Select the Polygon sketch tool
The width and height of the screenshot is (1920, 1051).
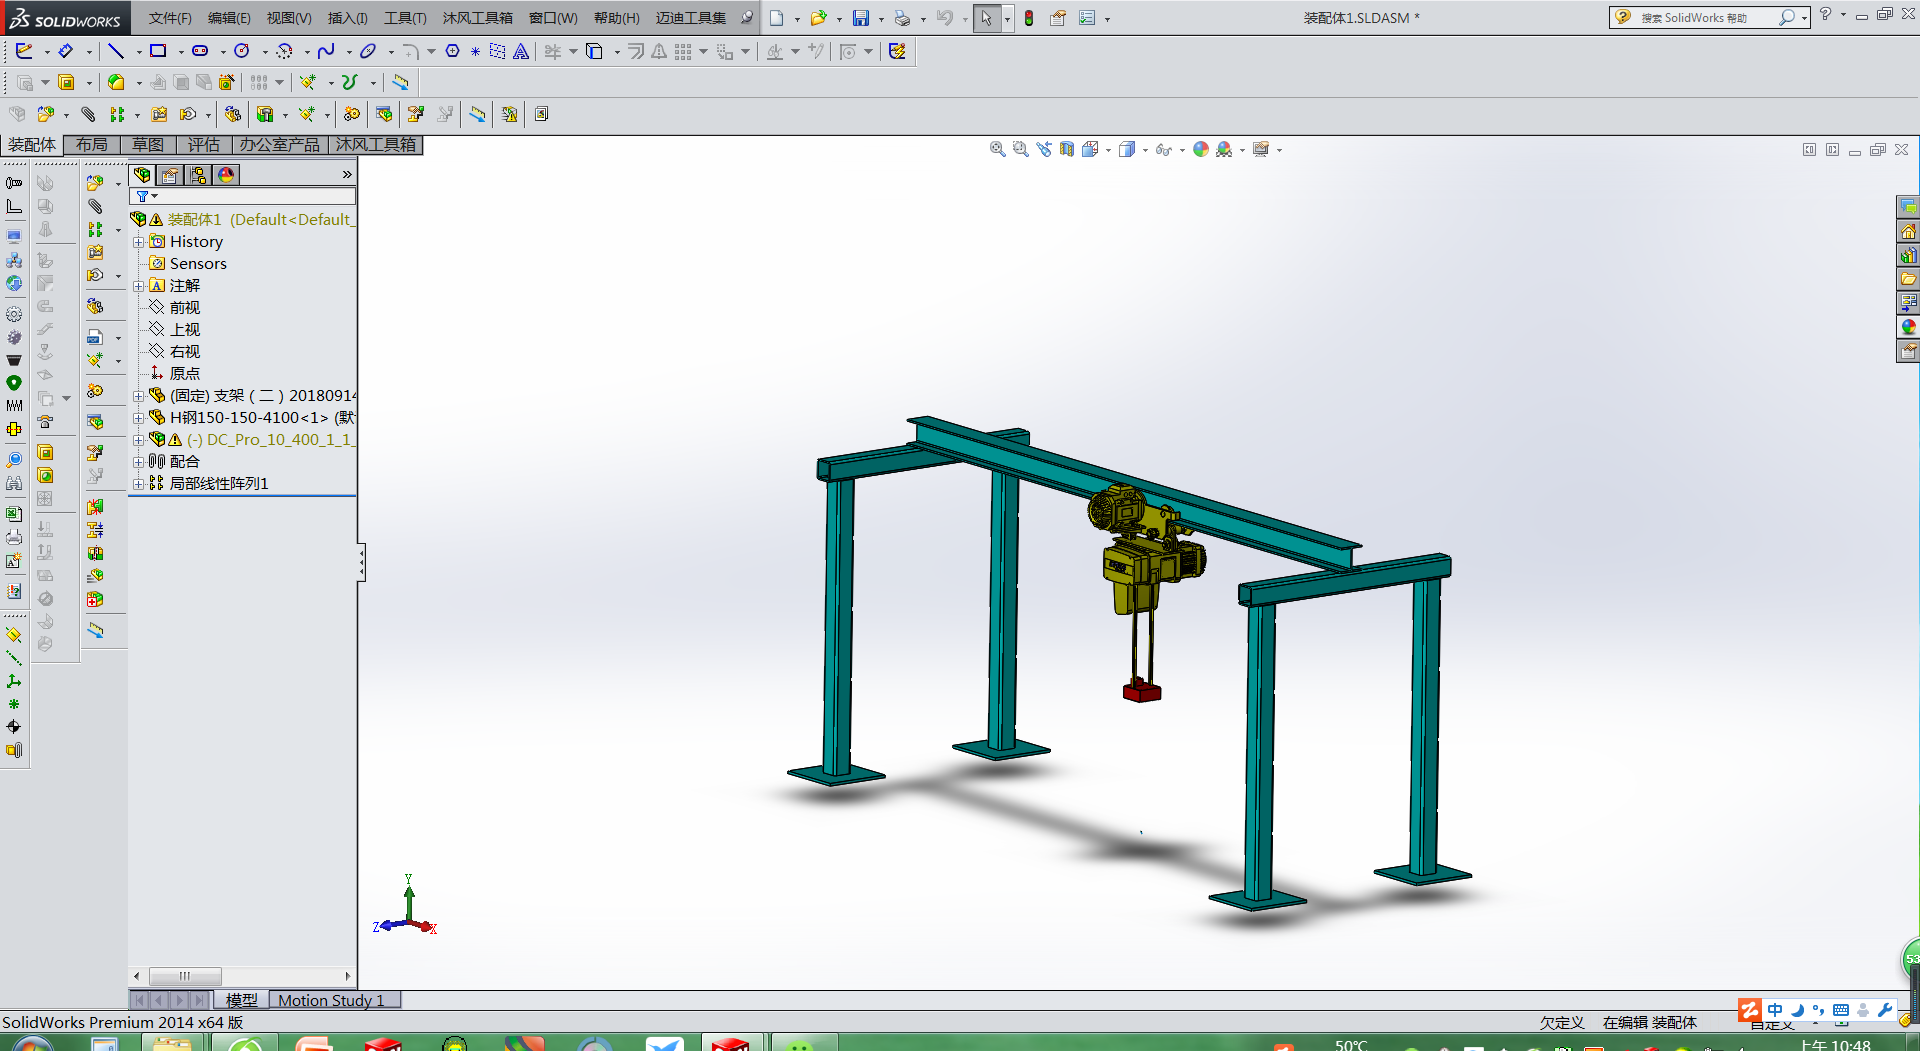coord(452,51)
